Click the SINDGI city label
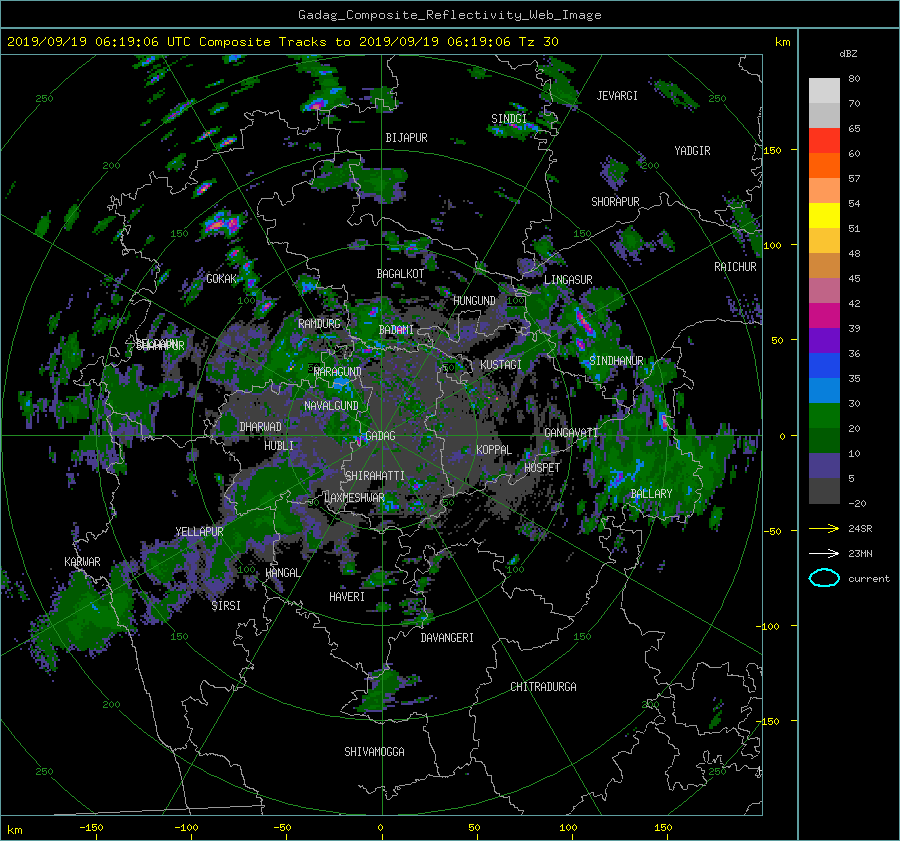 [x=509, y=118]
